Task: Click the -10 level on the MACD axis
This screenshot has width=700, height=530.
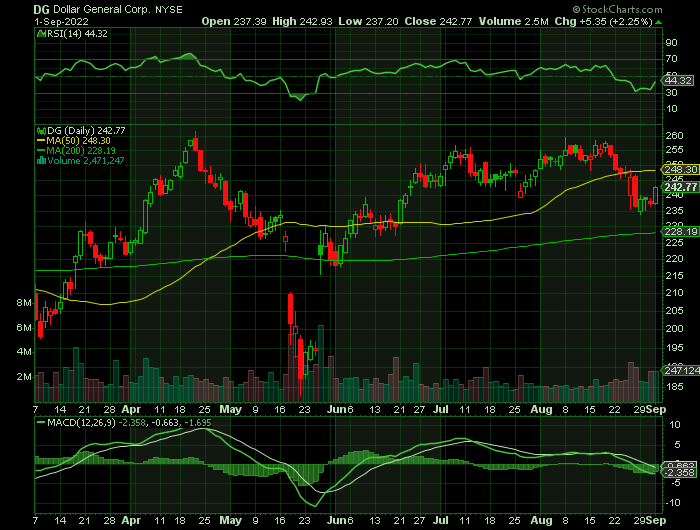Action: (x=673, y=503)
